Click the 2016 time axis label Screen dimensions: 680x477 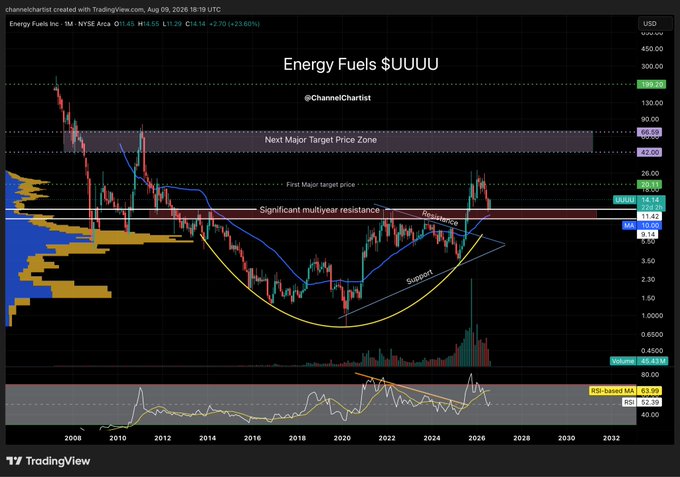(x=252, y=438)
